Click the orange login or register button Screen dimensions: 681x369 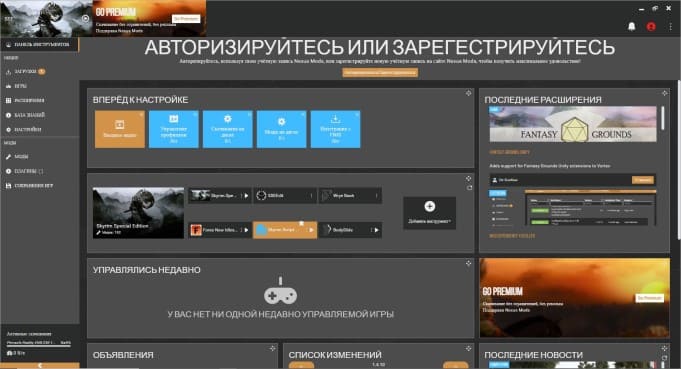(x=380, y=72)
